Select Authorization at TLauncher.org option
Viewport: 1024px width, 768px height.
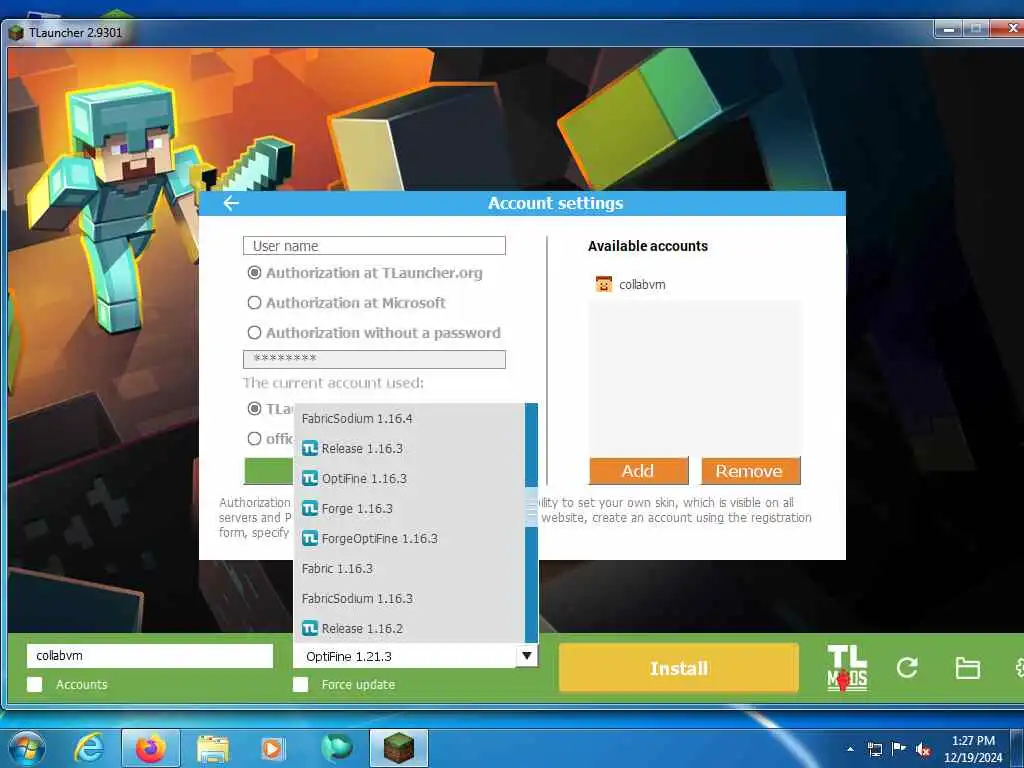(x=254, y=272)
